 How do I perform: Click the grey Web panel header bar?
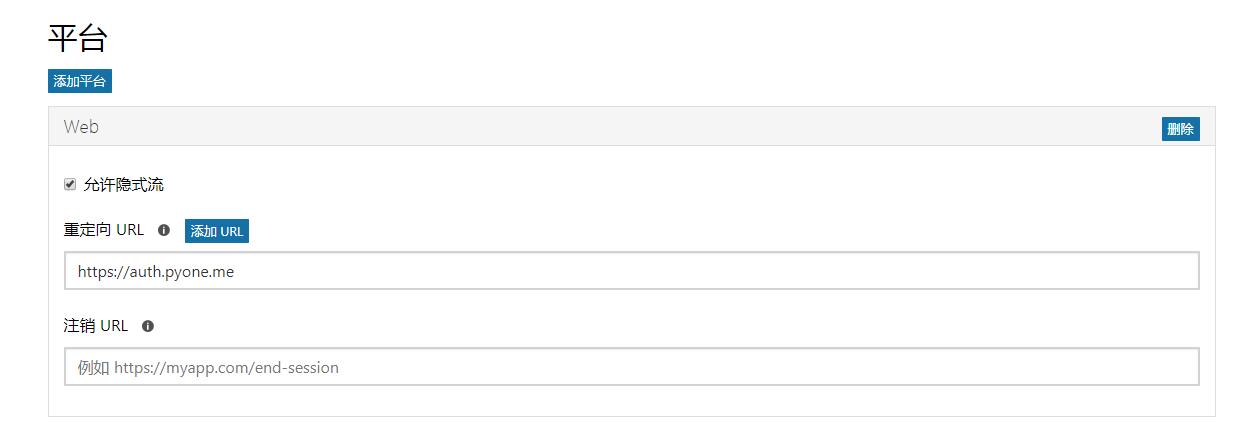[x=600, y=127]
